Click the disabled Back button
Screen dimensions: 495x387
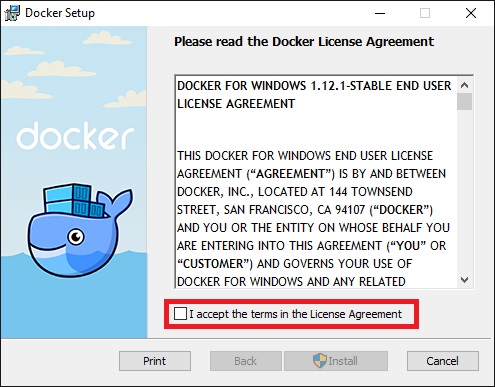point(246,361)
